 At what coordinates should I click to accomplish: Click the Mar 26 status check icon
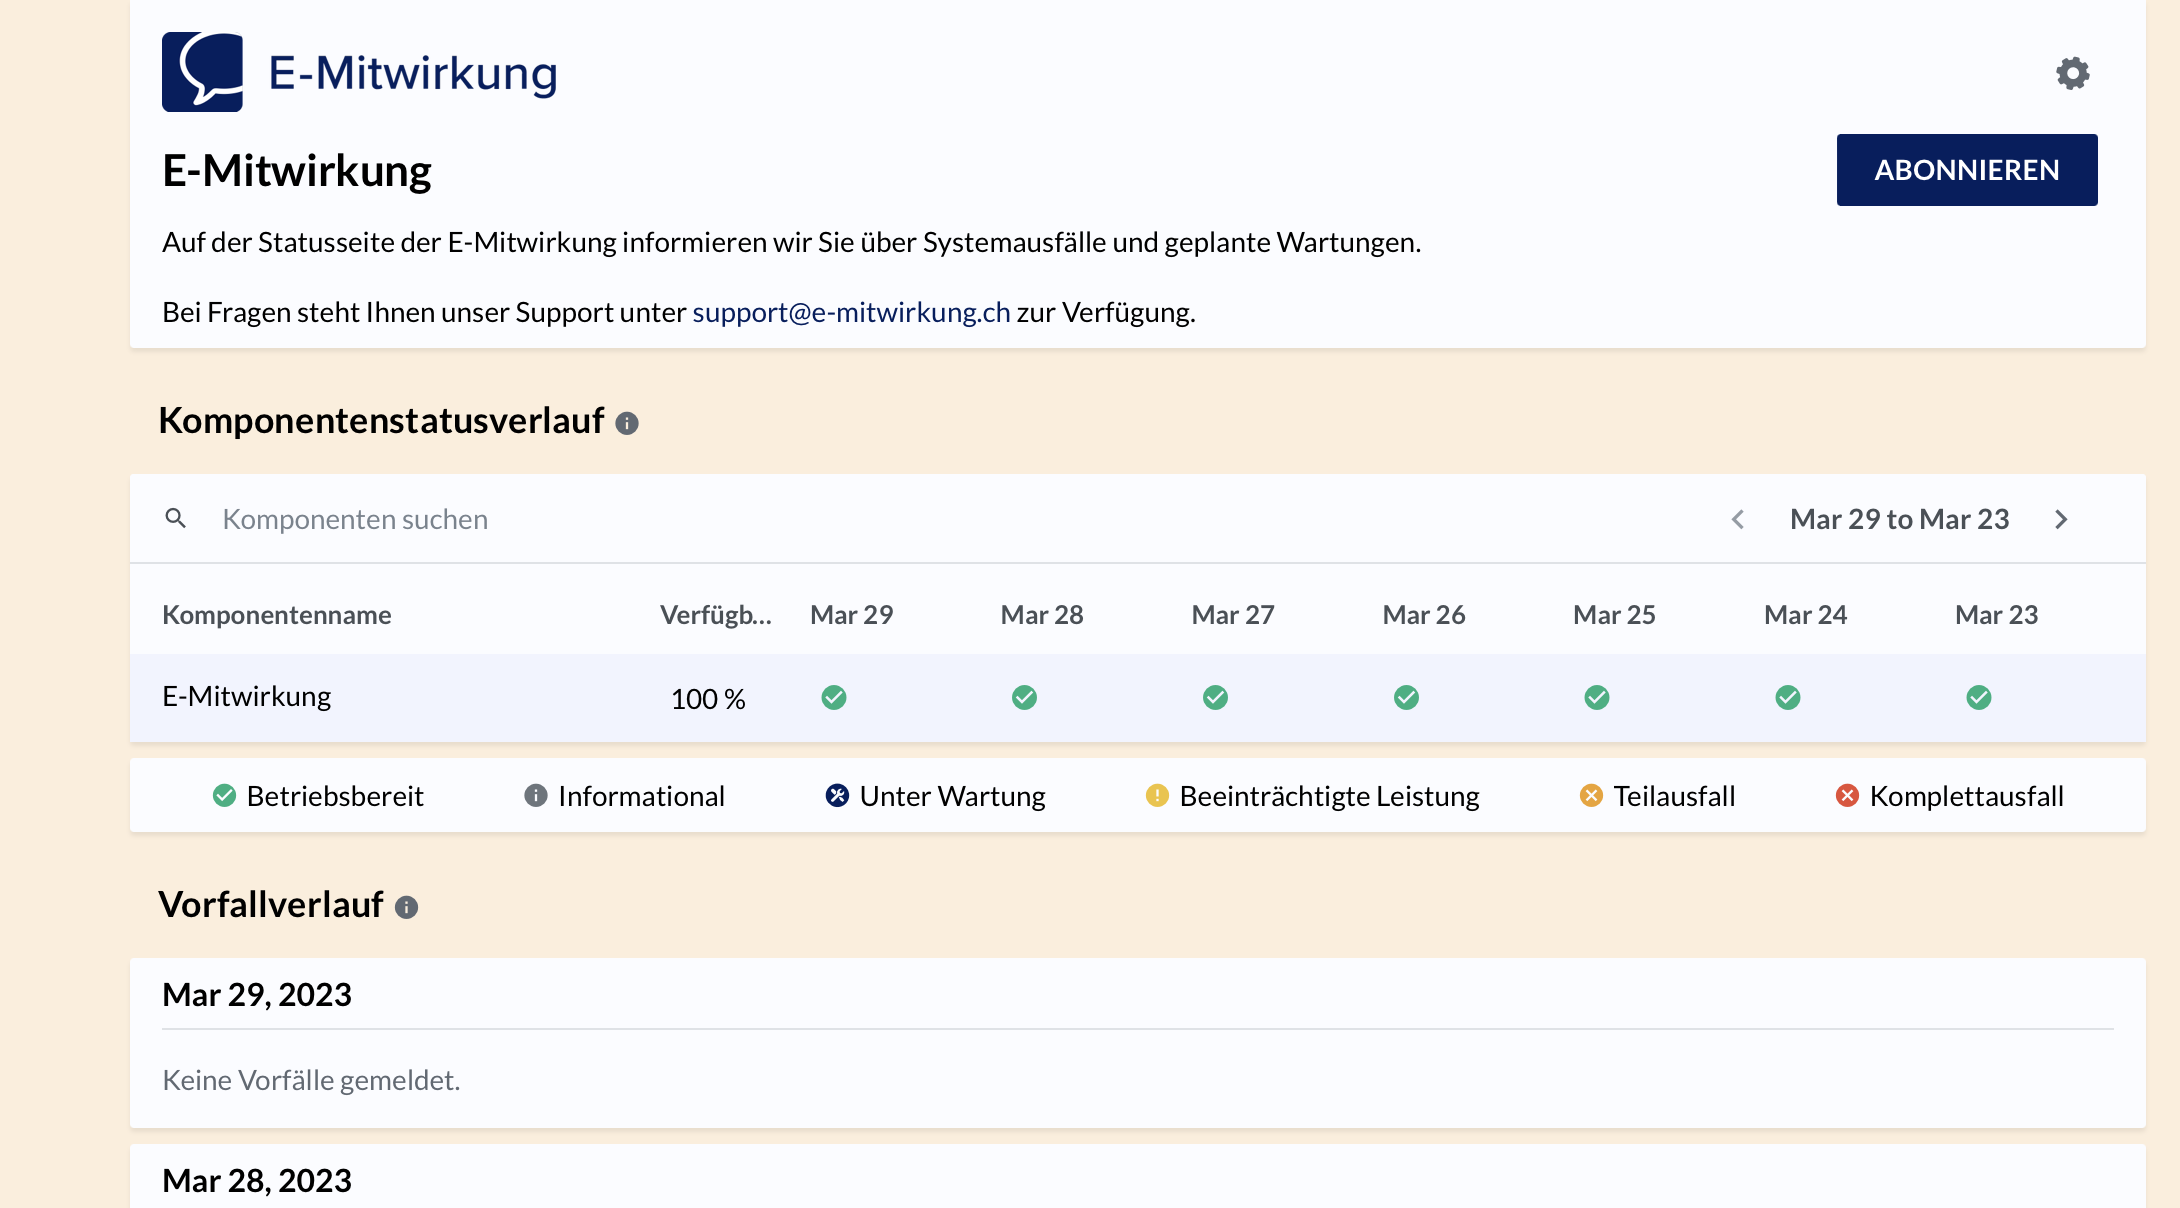pos(1406,697)
